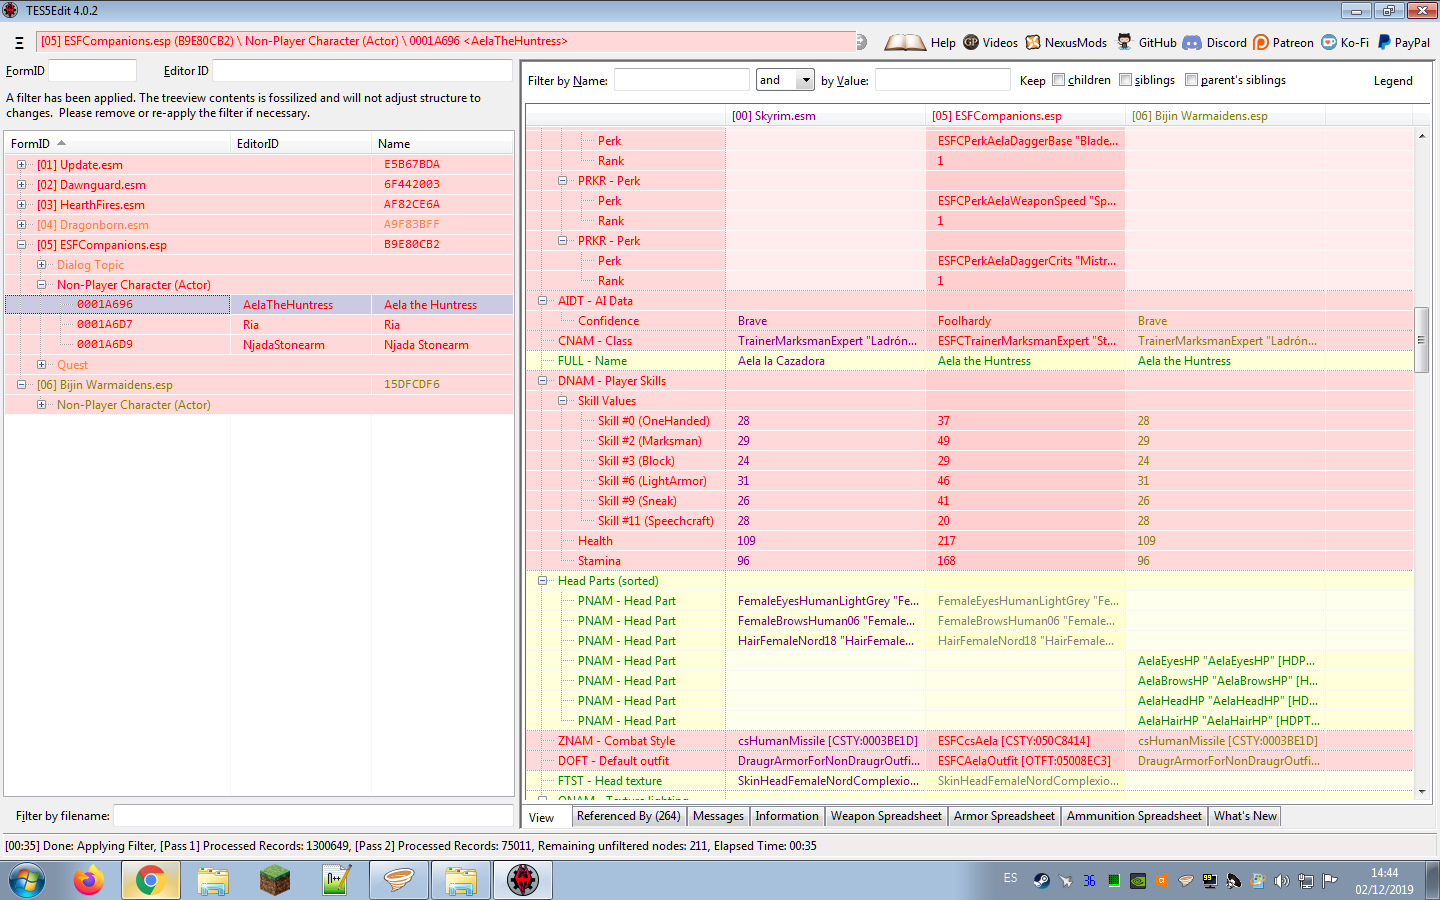Screen dimensions: 1440x900
Task: Enable the Keep children checkbox
Action: [x=1058, y=80]
